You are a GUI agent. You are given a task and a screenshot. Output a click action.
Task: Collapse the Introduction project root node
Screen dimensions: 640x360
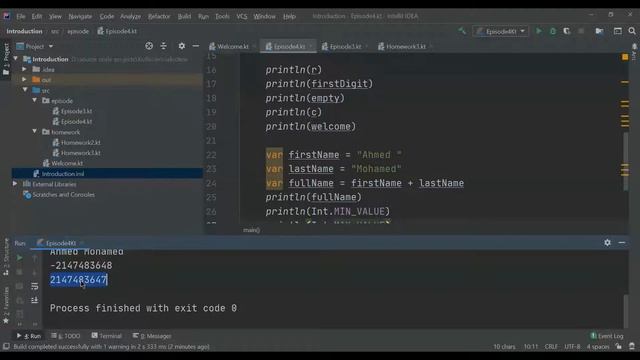pyautogui.click(x=16, y=59)
